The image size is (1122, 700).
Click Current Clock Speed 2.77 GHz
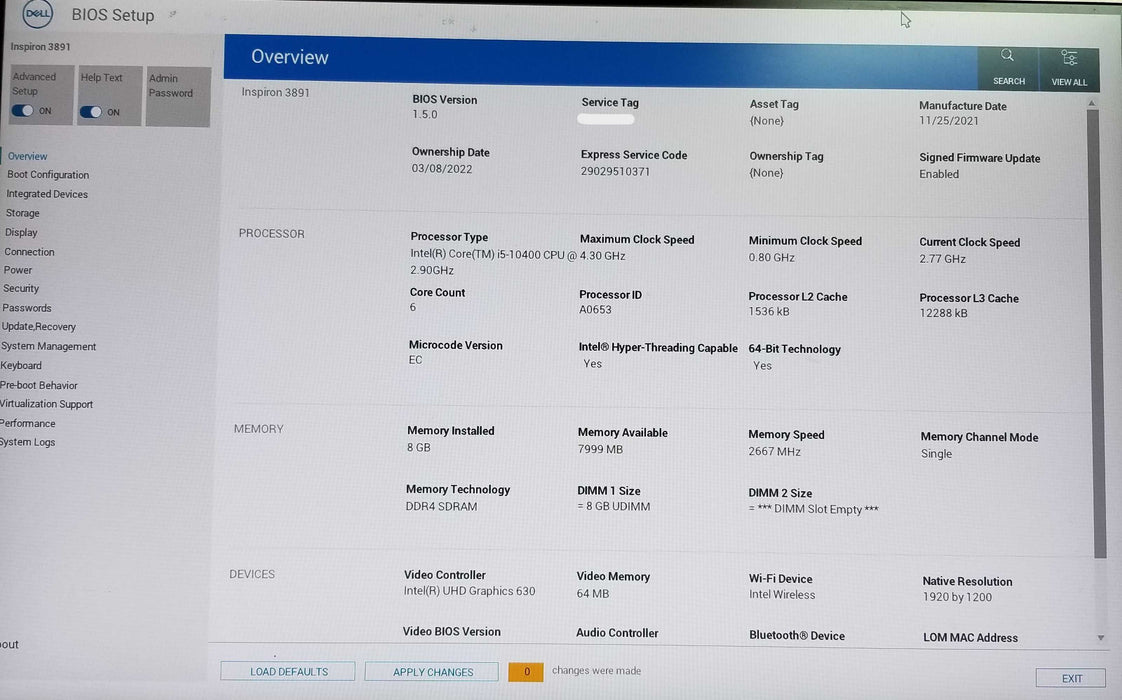point(942,259)
